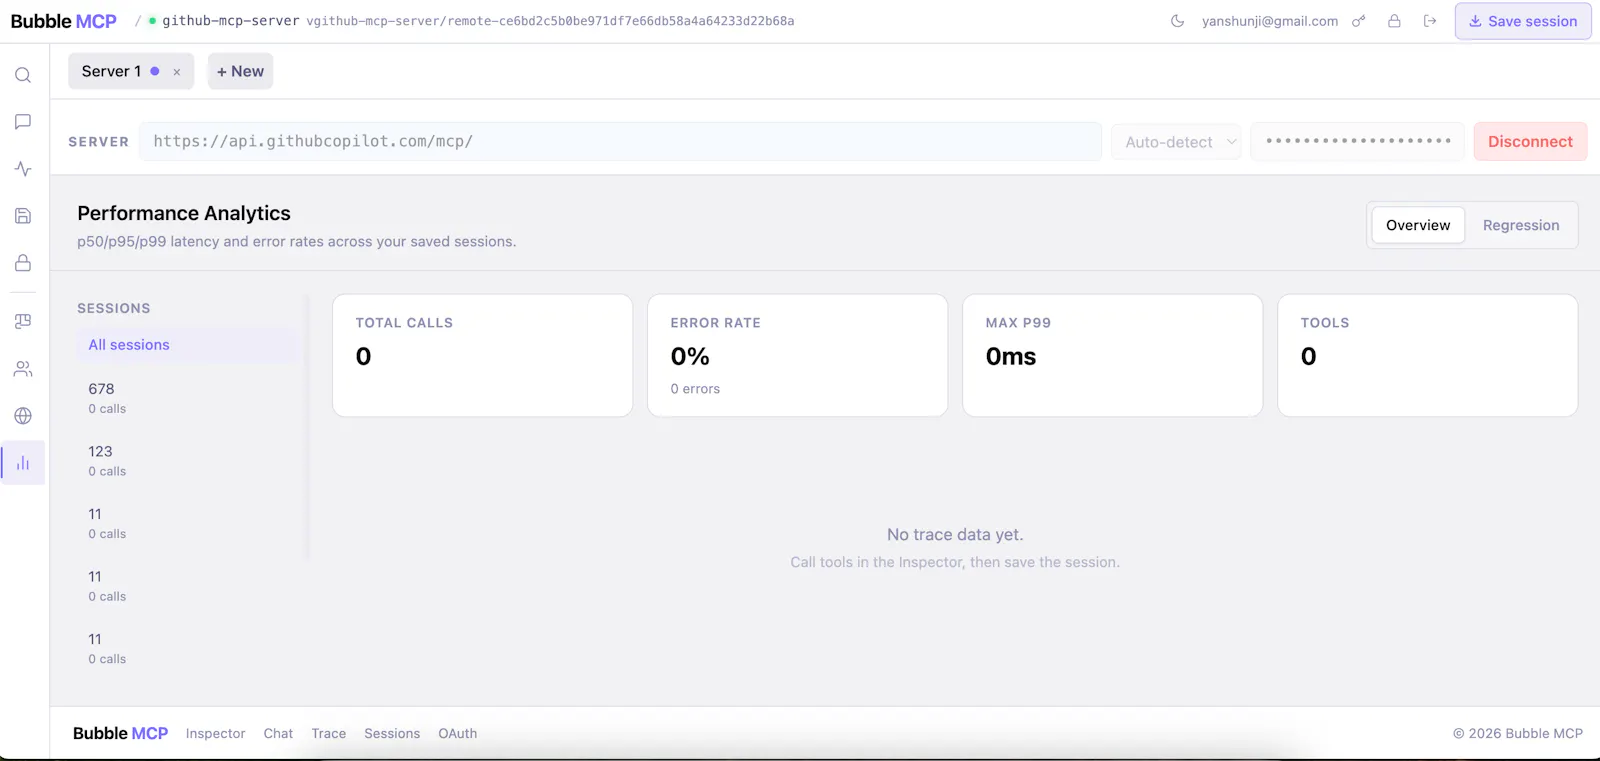
Task: Click the MAX P99 card
Action: point(1112,355)
